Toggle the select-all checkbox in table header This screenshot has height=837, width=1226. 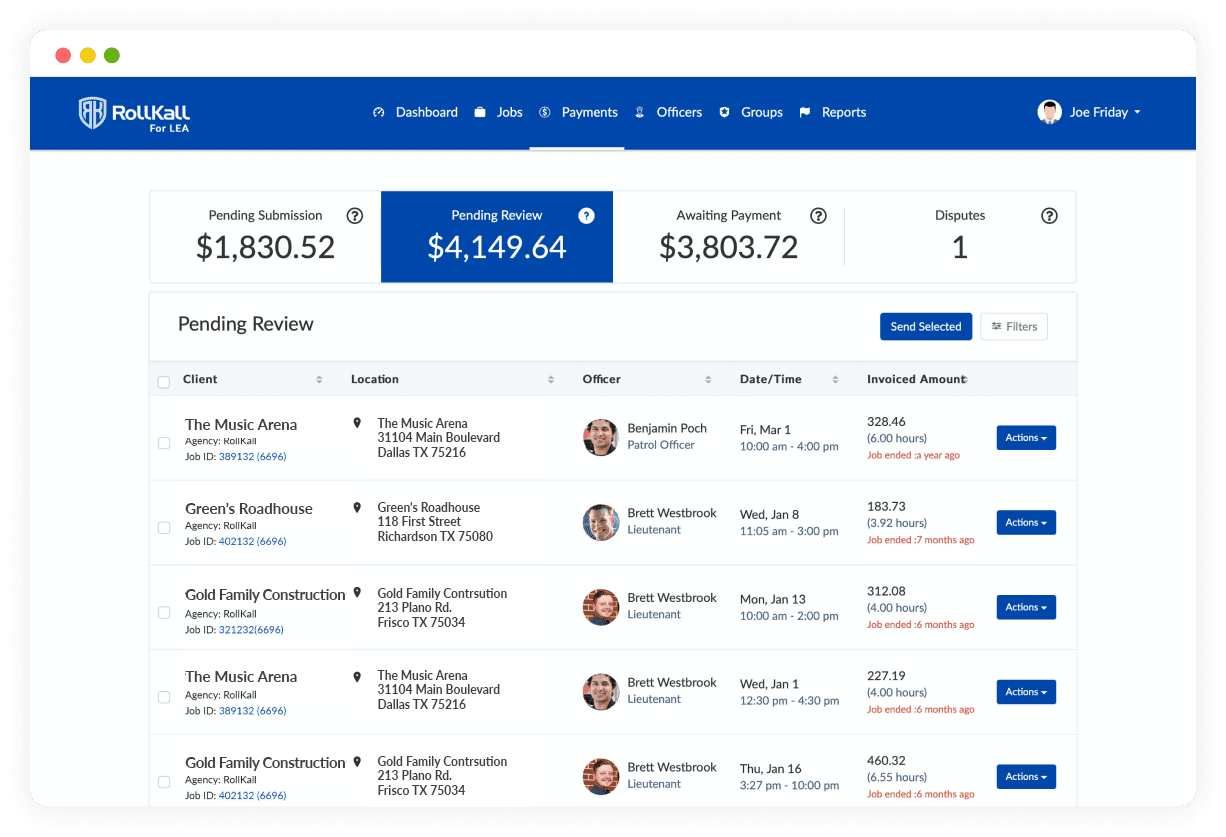164,382
